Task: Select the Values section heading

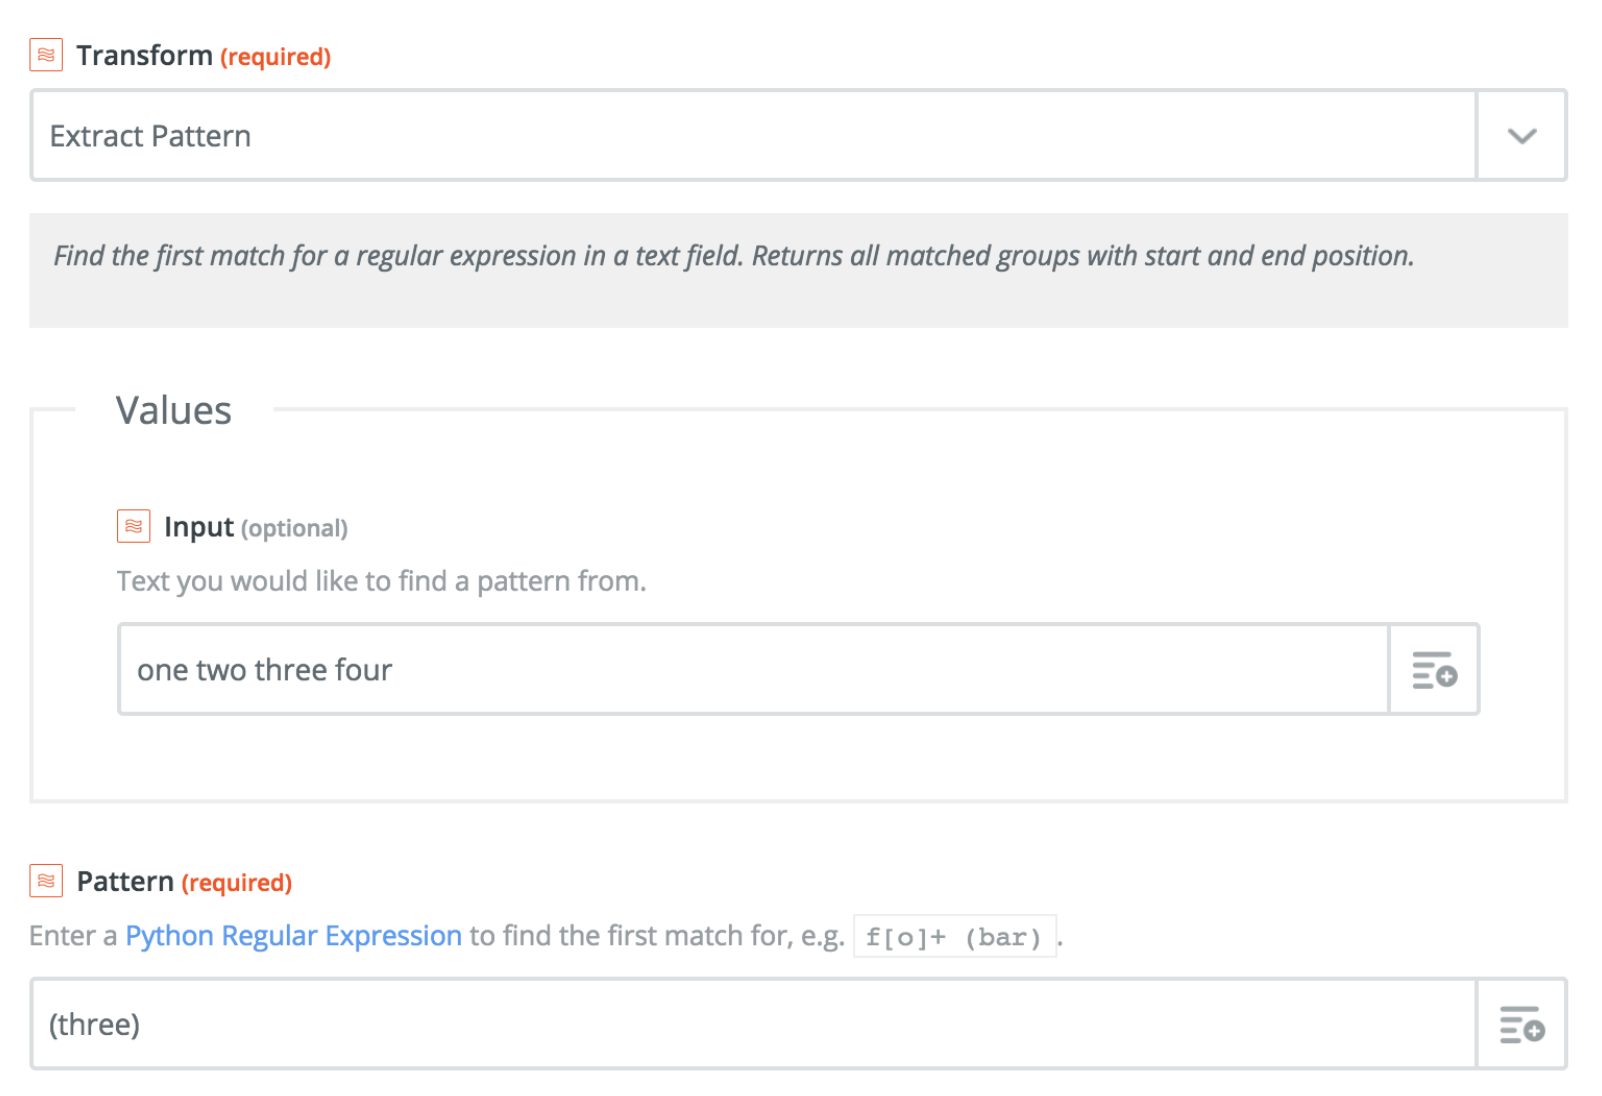Action: (174, 410)
